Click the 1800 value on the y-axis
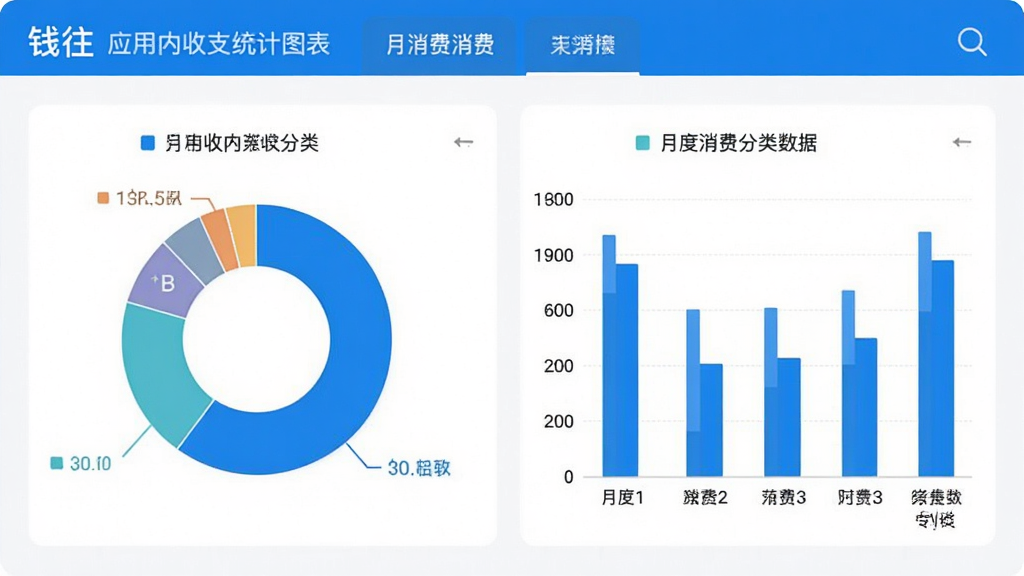The width and height of the screenshot is (1024, 576). pos(554,200)
